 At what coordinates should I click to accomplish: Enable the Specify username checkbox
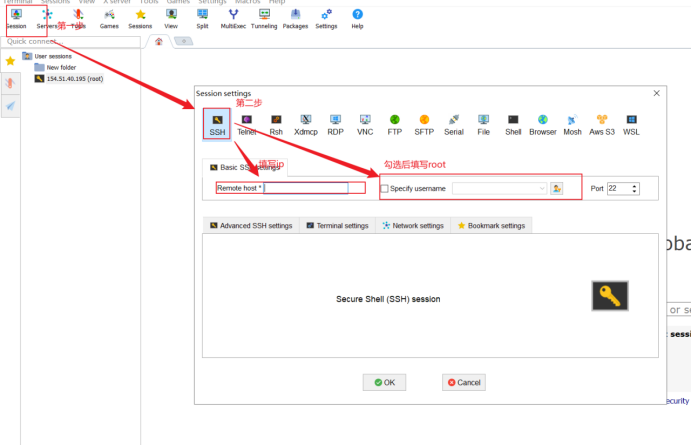click(385, 188)
